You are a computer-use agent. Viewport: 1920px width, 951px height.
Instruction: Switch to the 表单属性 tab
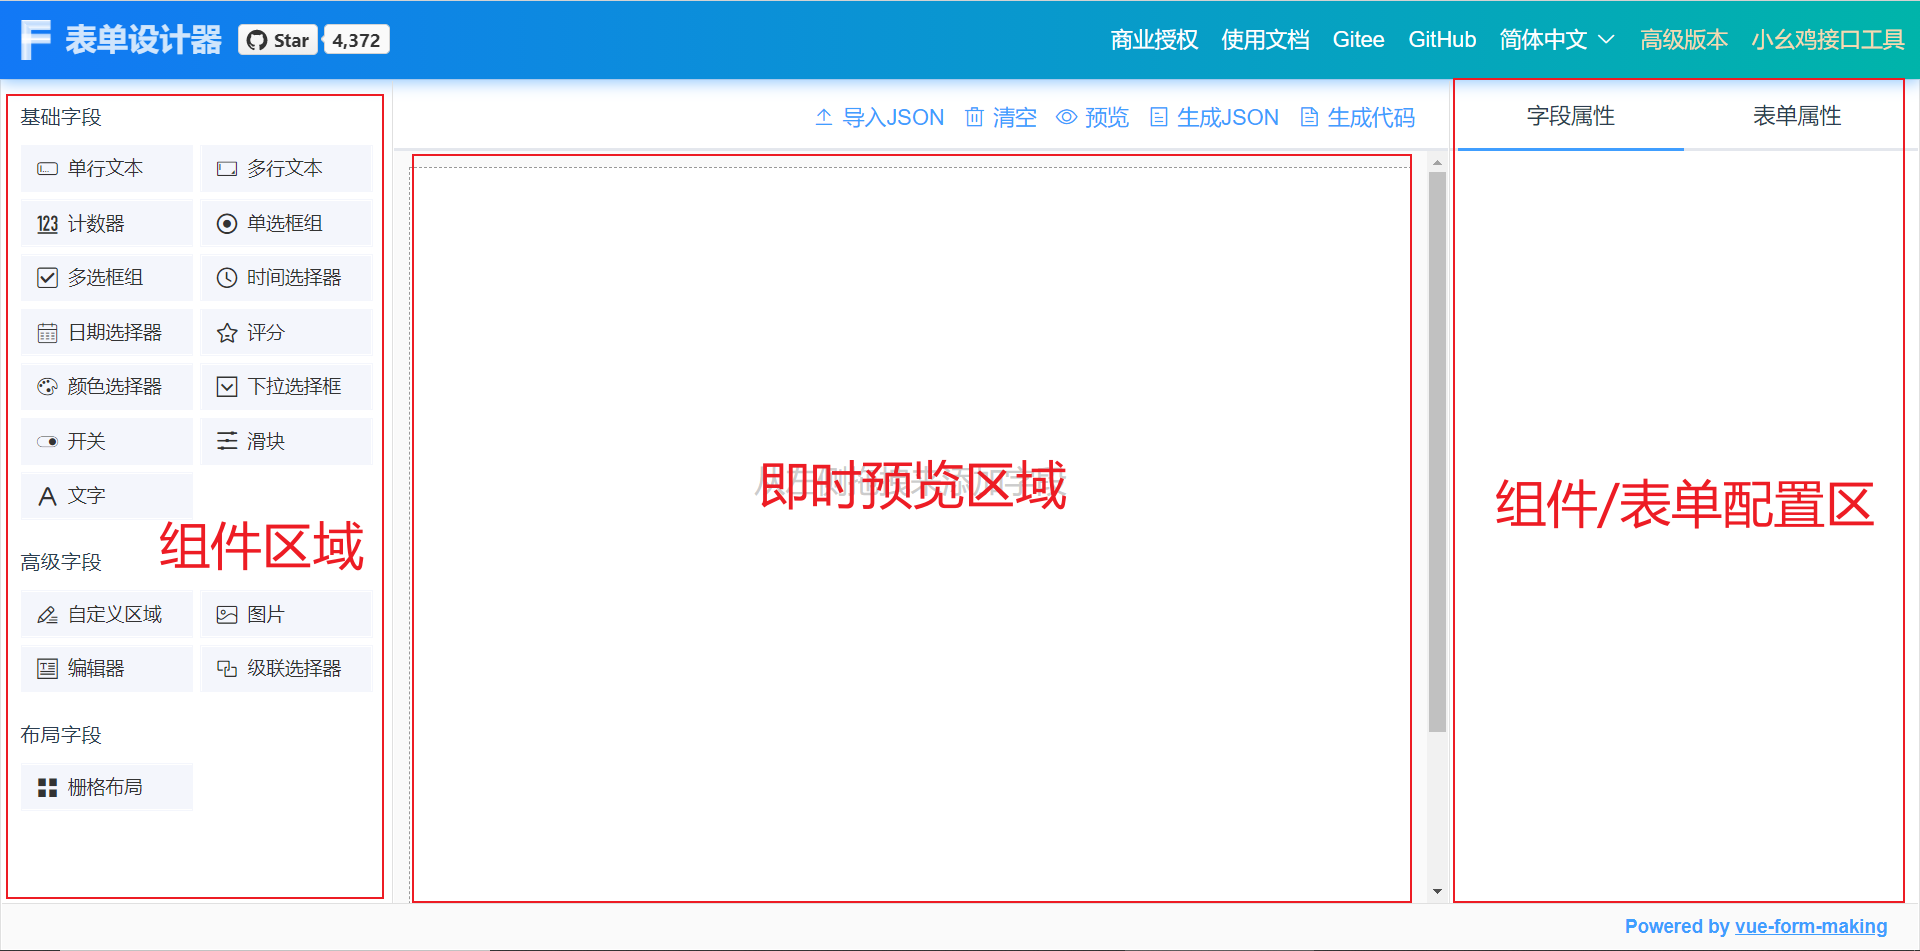point(1795,116)
